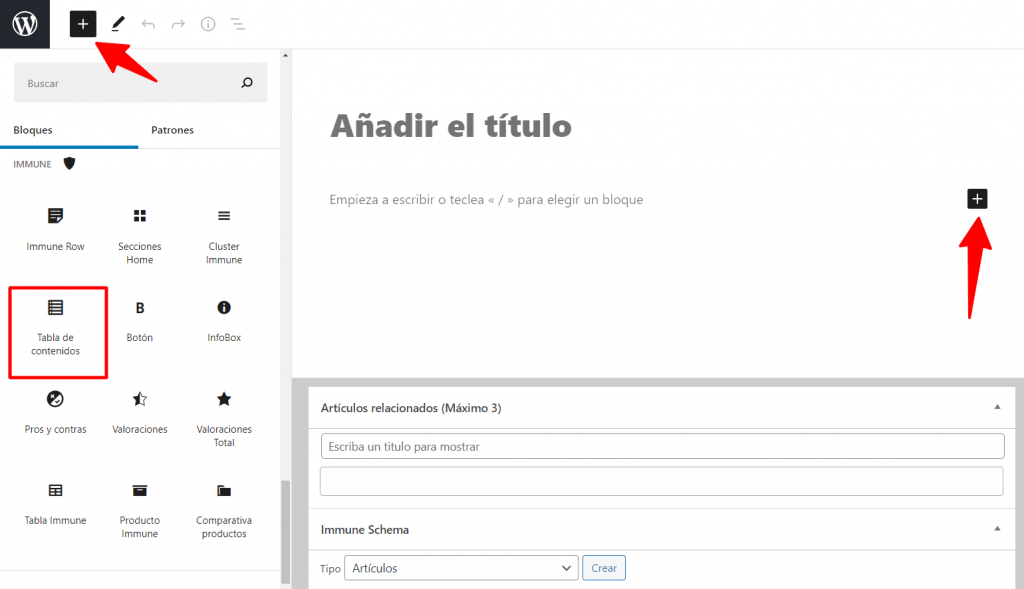Select the Bloques tab
The height and width of the screenshot is (589, 1024).
[x=33, y=130]
